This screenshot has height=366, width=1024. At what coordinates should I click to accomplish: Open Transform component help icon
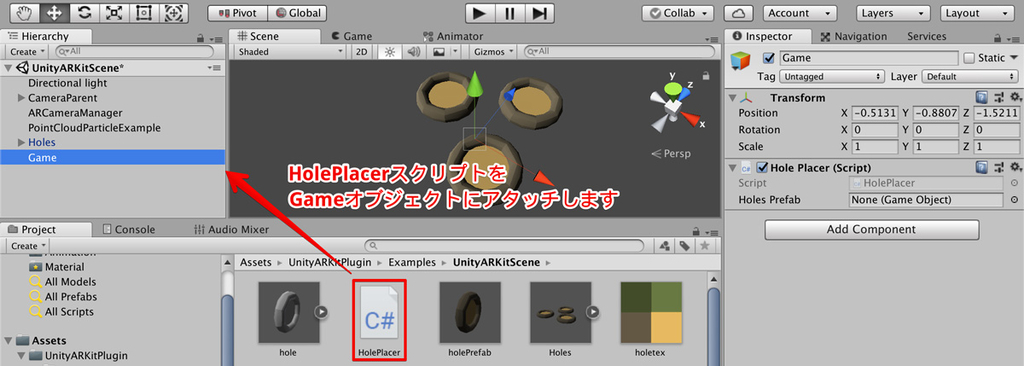[x=982, y=97]
